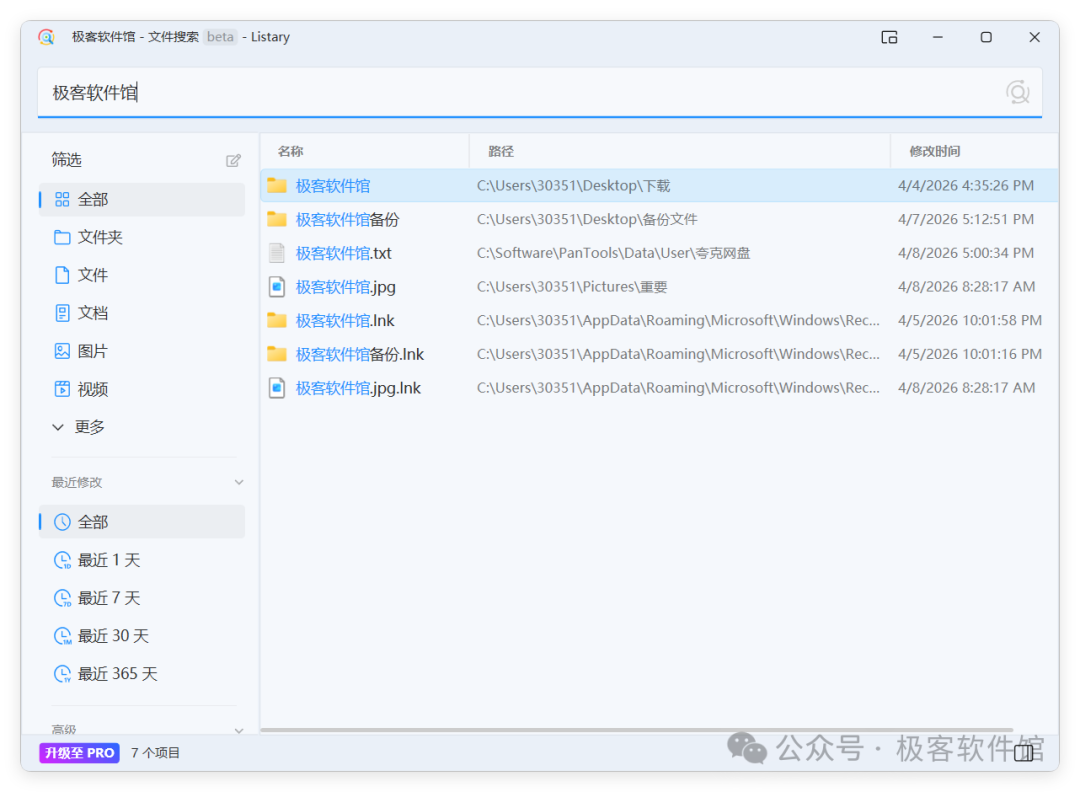Click clock icon beside 最近 365 天
Image resolution: width=1080 pixels, height=792 pixels.
pyautogui.click(x=62, y=674)
